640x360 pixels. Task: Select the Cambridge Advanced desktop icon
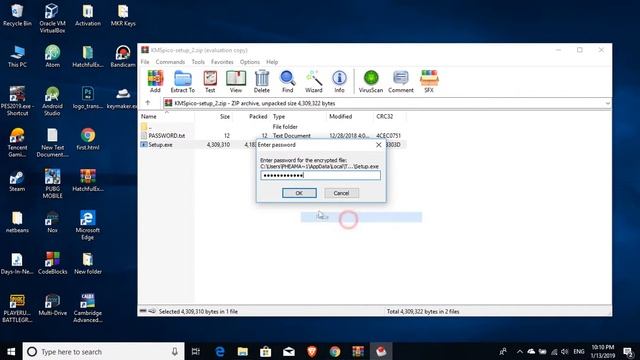click(87, 308)
